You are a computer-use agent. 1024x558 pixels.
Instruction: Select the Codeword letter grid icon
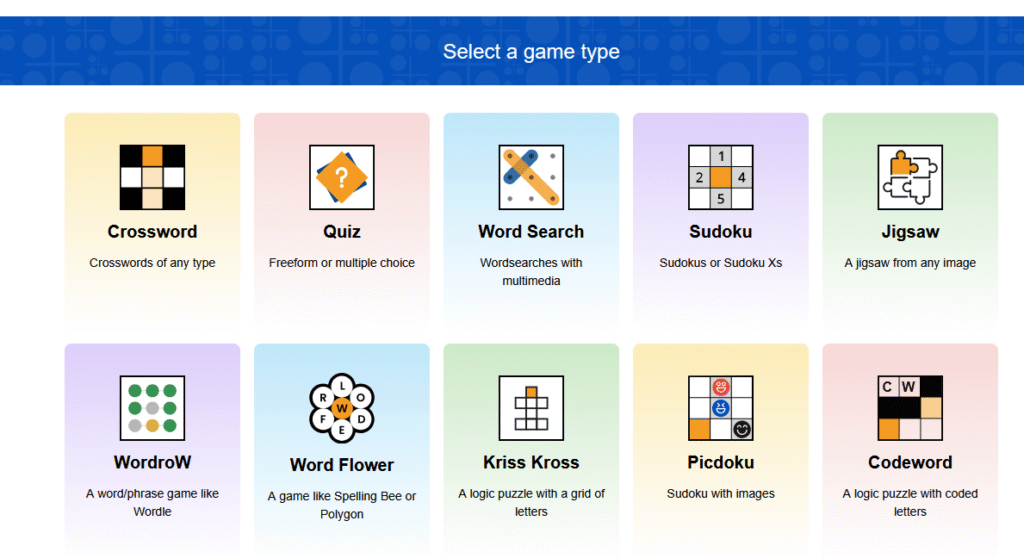click(910, 408)
